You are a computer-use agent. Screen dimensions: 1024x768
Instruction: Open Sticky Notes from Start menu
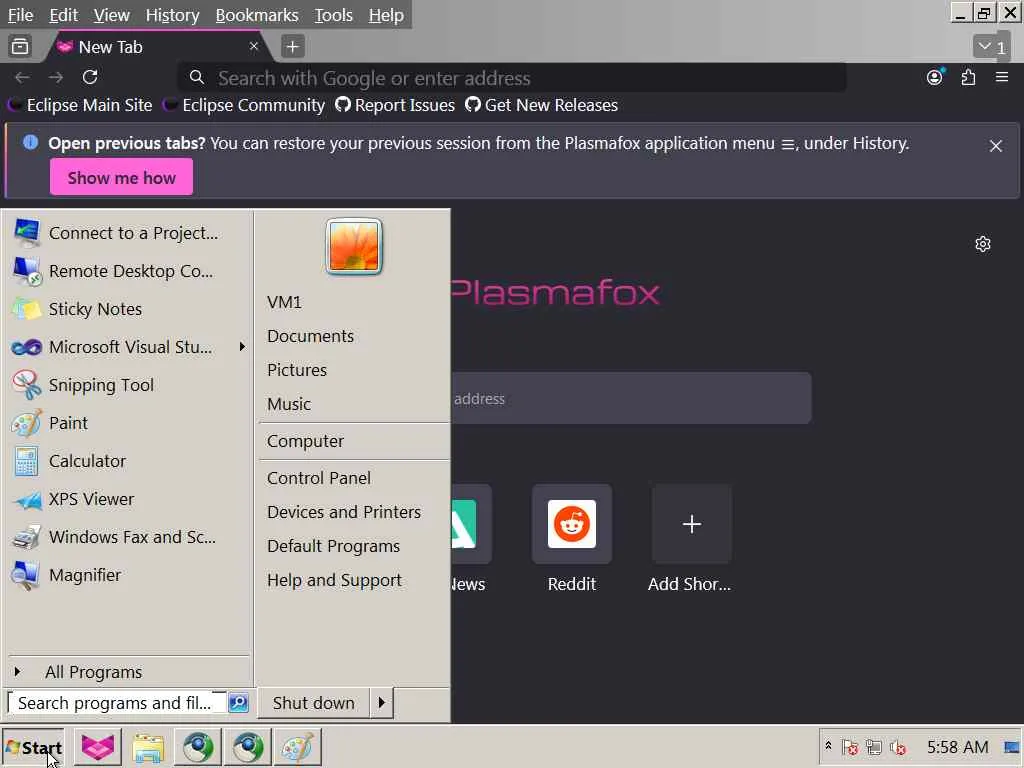point(127,309)
